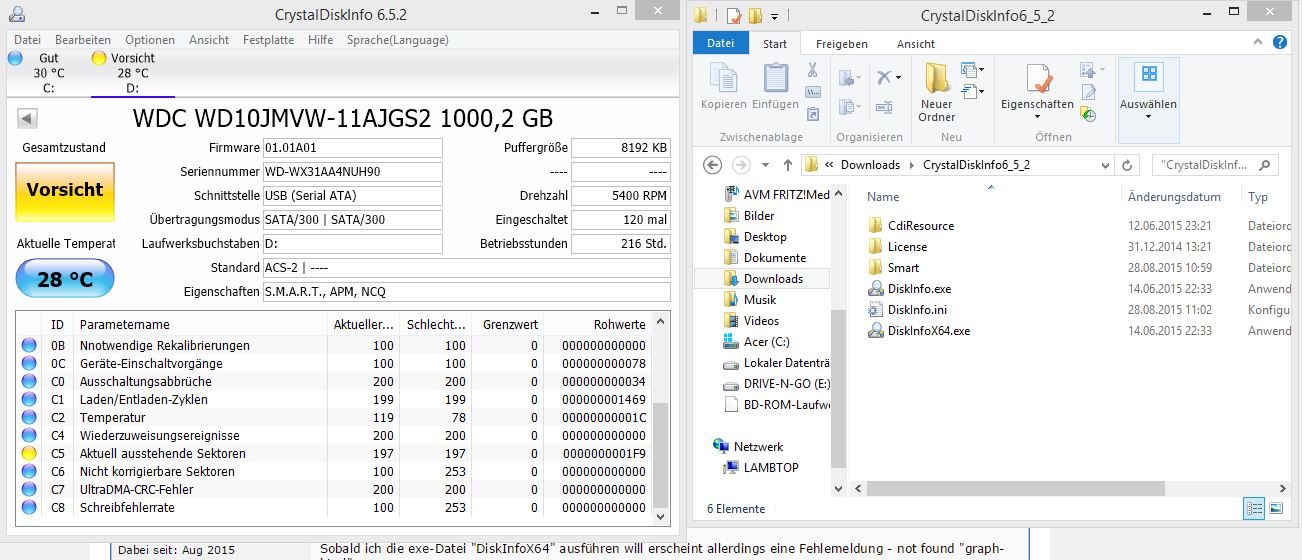Open the Festplatte menu
The image size is (1302, 560).
tap(269, 40)
